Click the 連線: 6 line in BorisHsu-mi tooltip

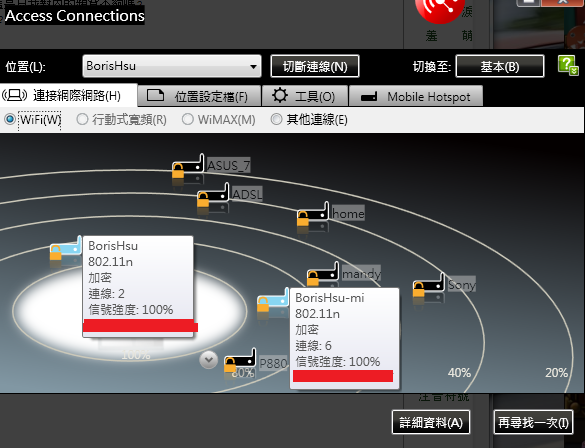[x=313, y=345]
